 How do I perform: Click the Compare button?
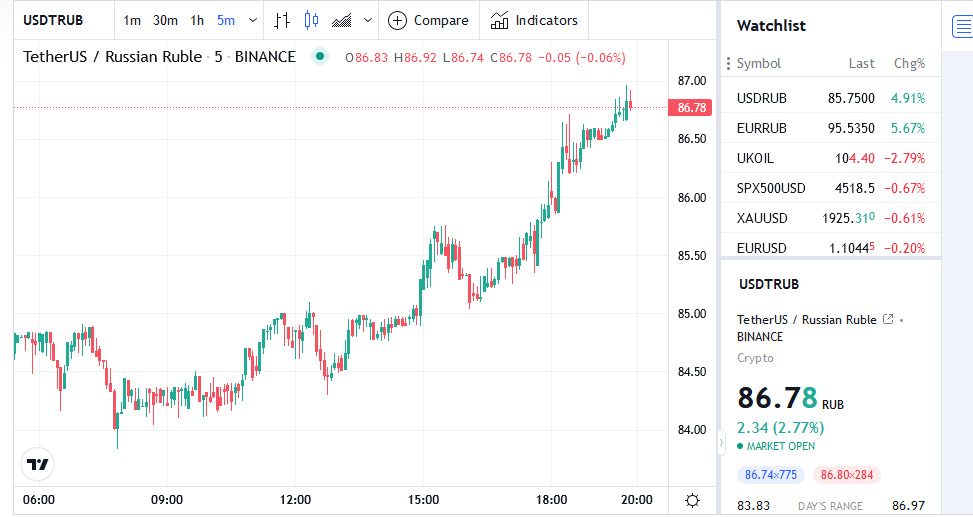coord(428,20)
